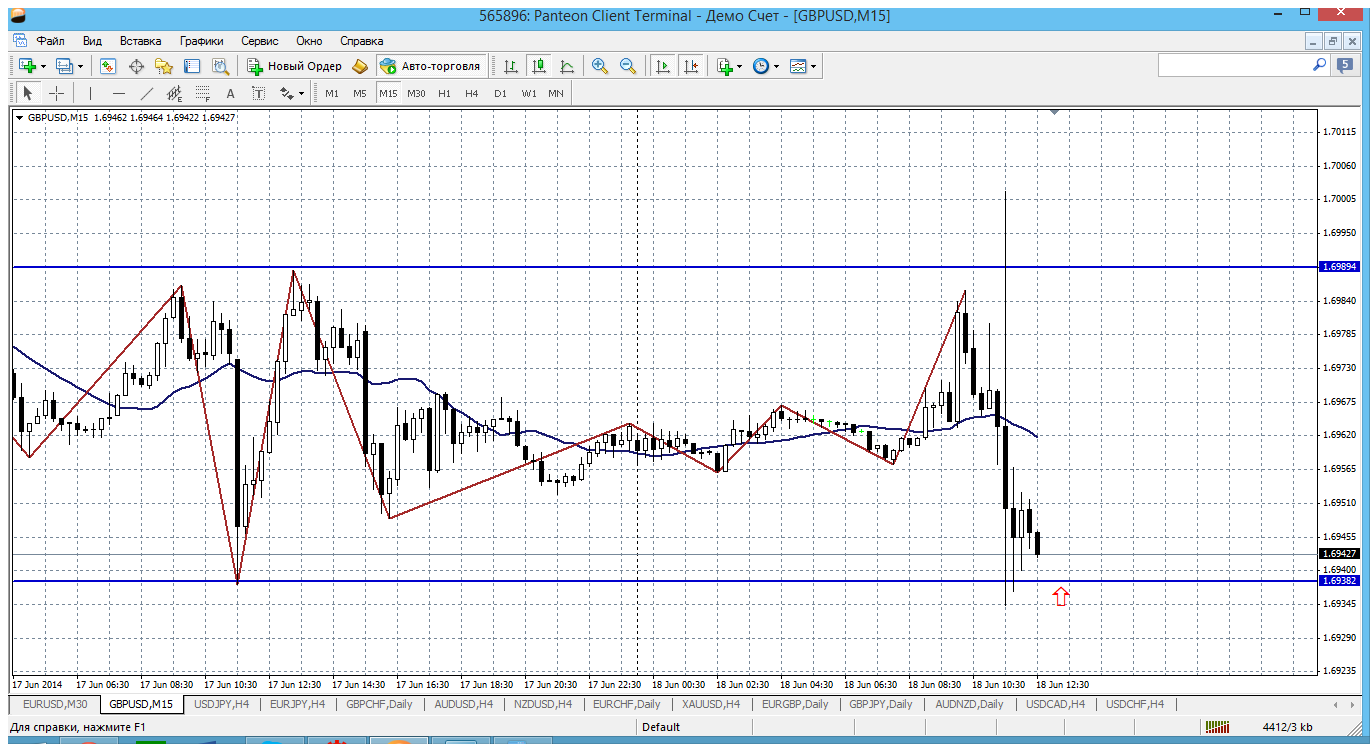1370x744 pixels.
Task: Switch chart to line chart mode
Action: pyautogui.click(x=567, y=66)
